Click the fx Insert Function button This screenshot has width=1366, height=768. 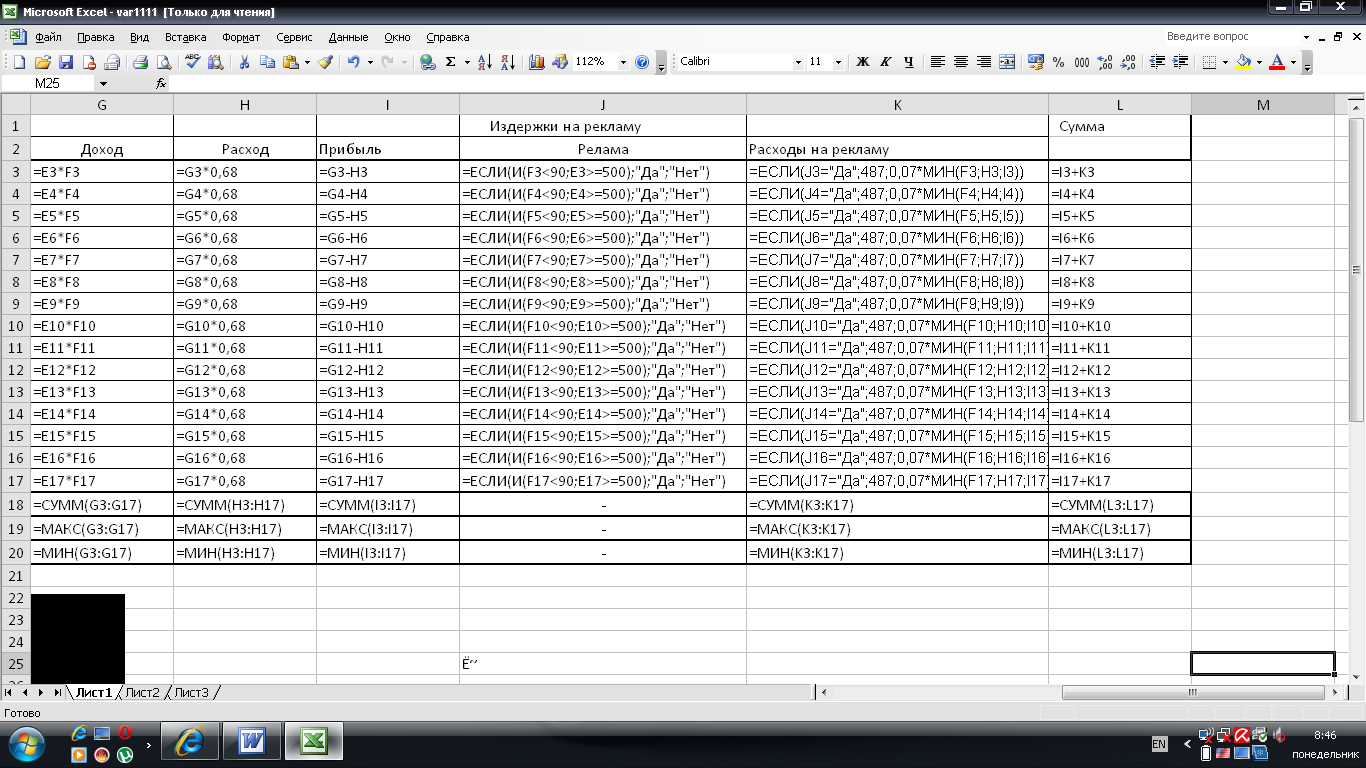(161, 84)
